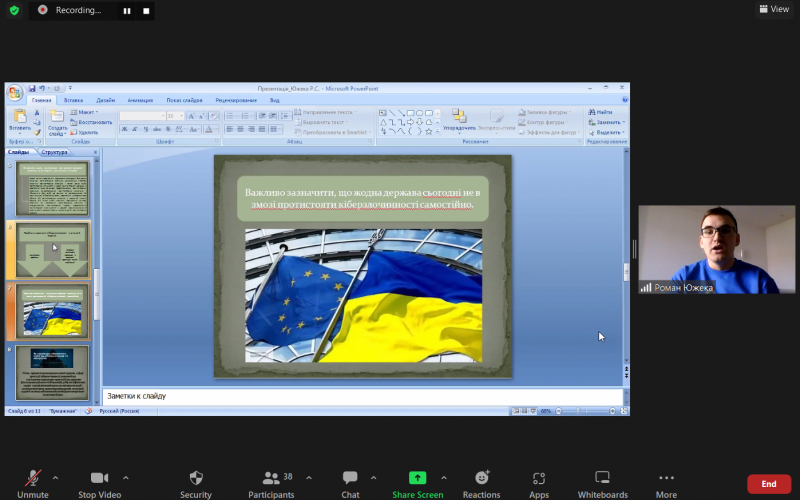
Task: Click Удалить to delete the slide
Action: tap(84, 132)
